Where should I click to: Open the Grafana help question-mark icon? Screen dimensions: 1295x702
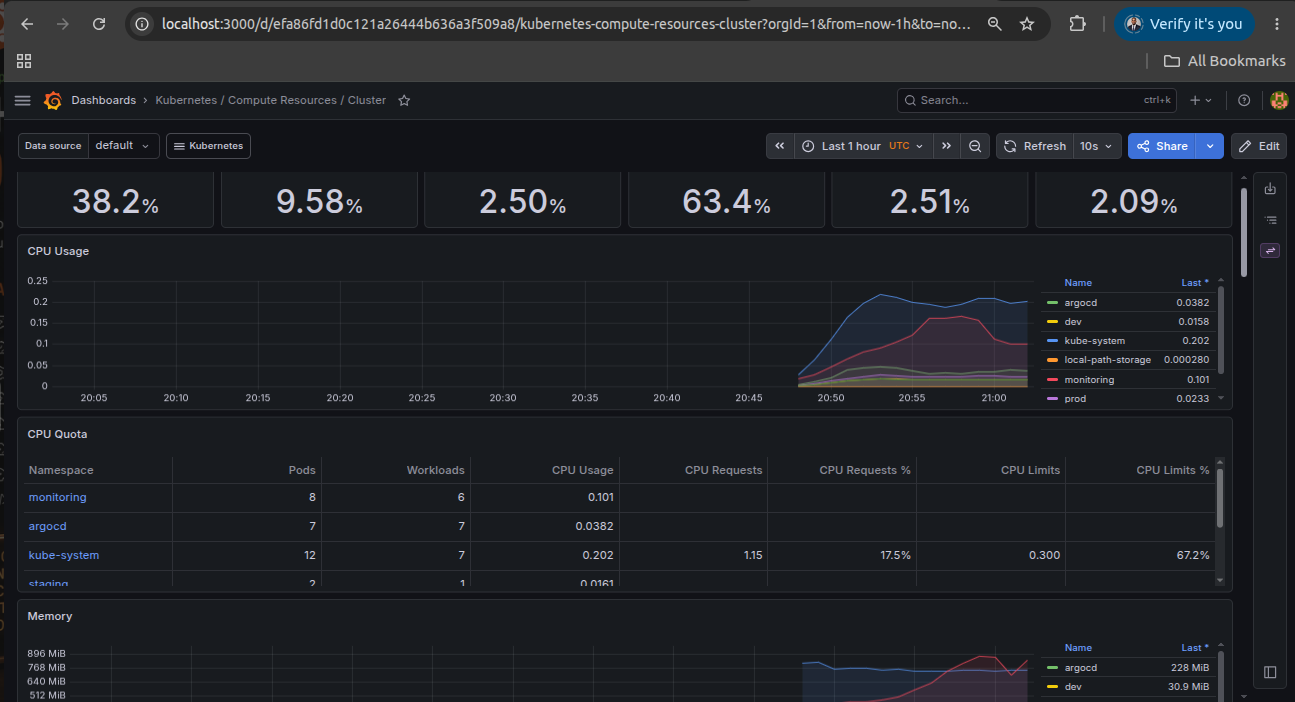[1244, 100]
